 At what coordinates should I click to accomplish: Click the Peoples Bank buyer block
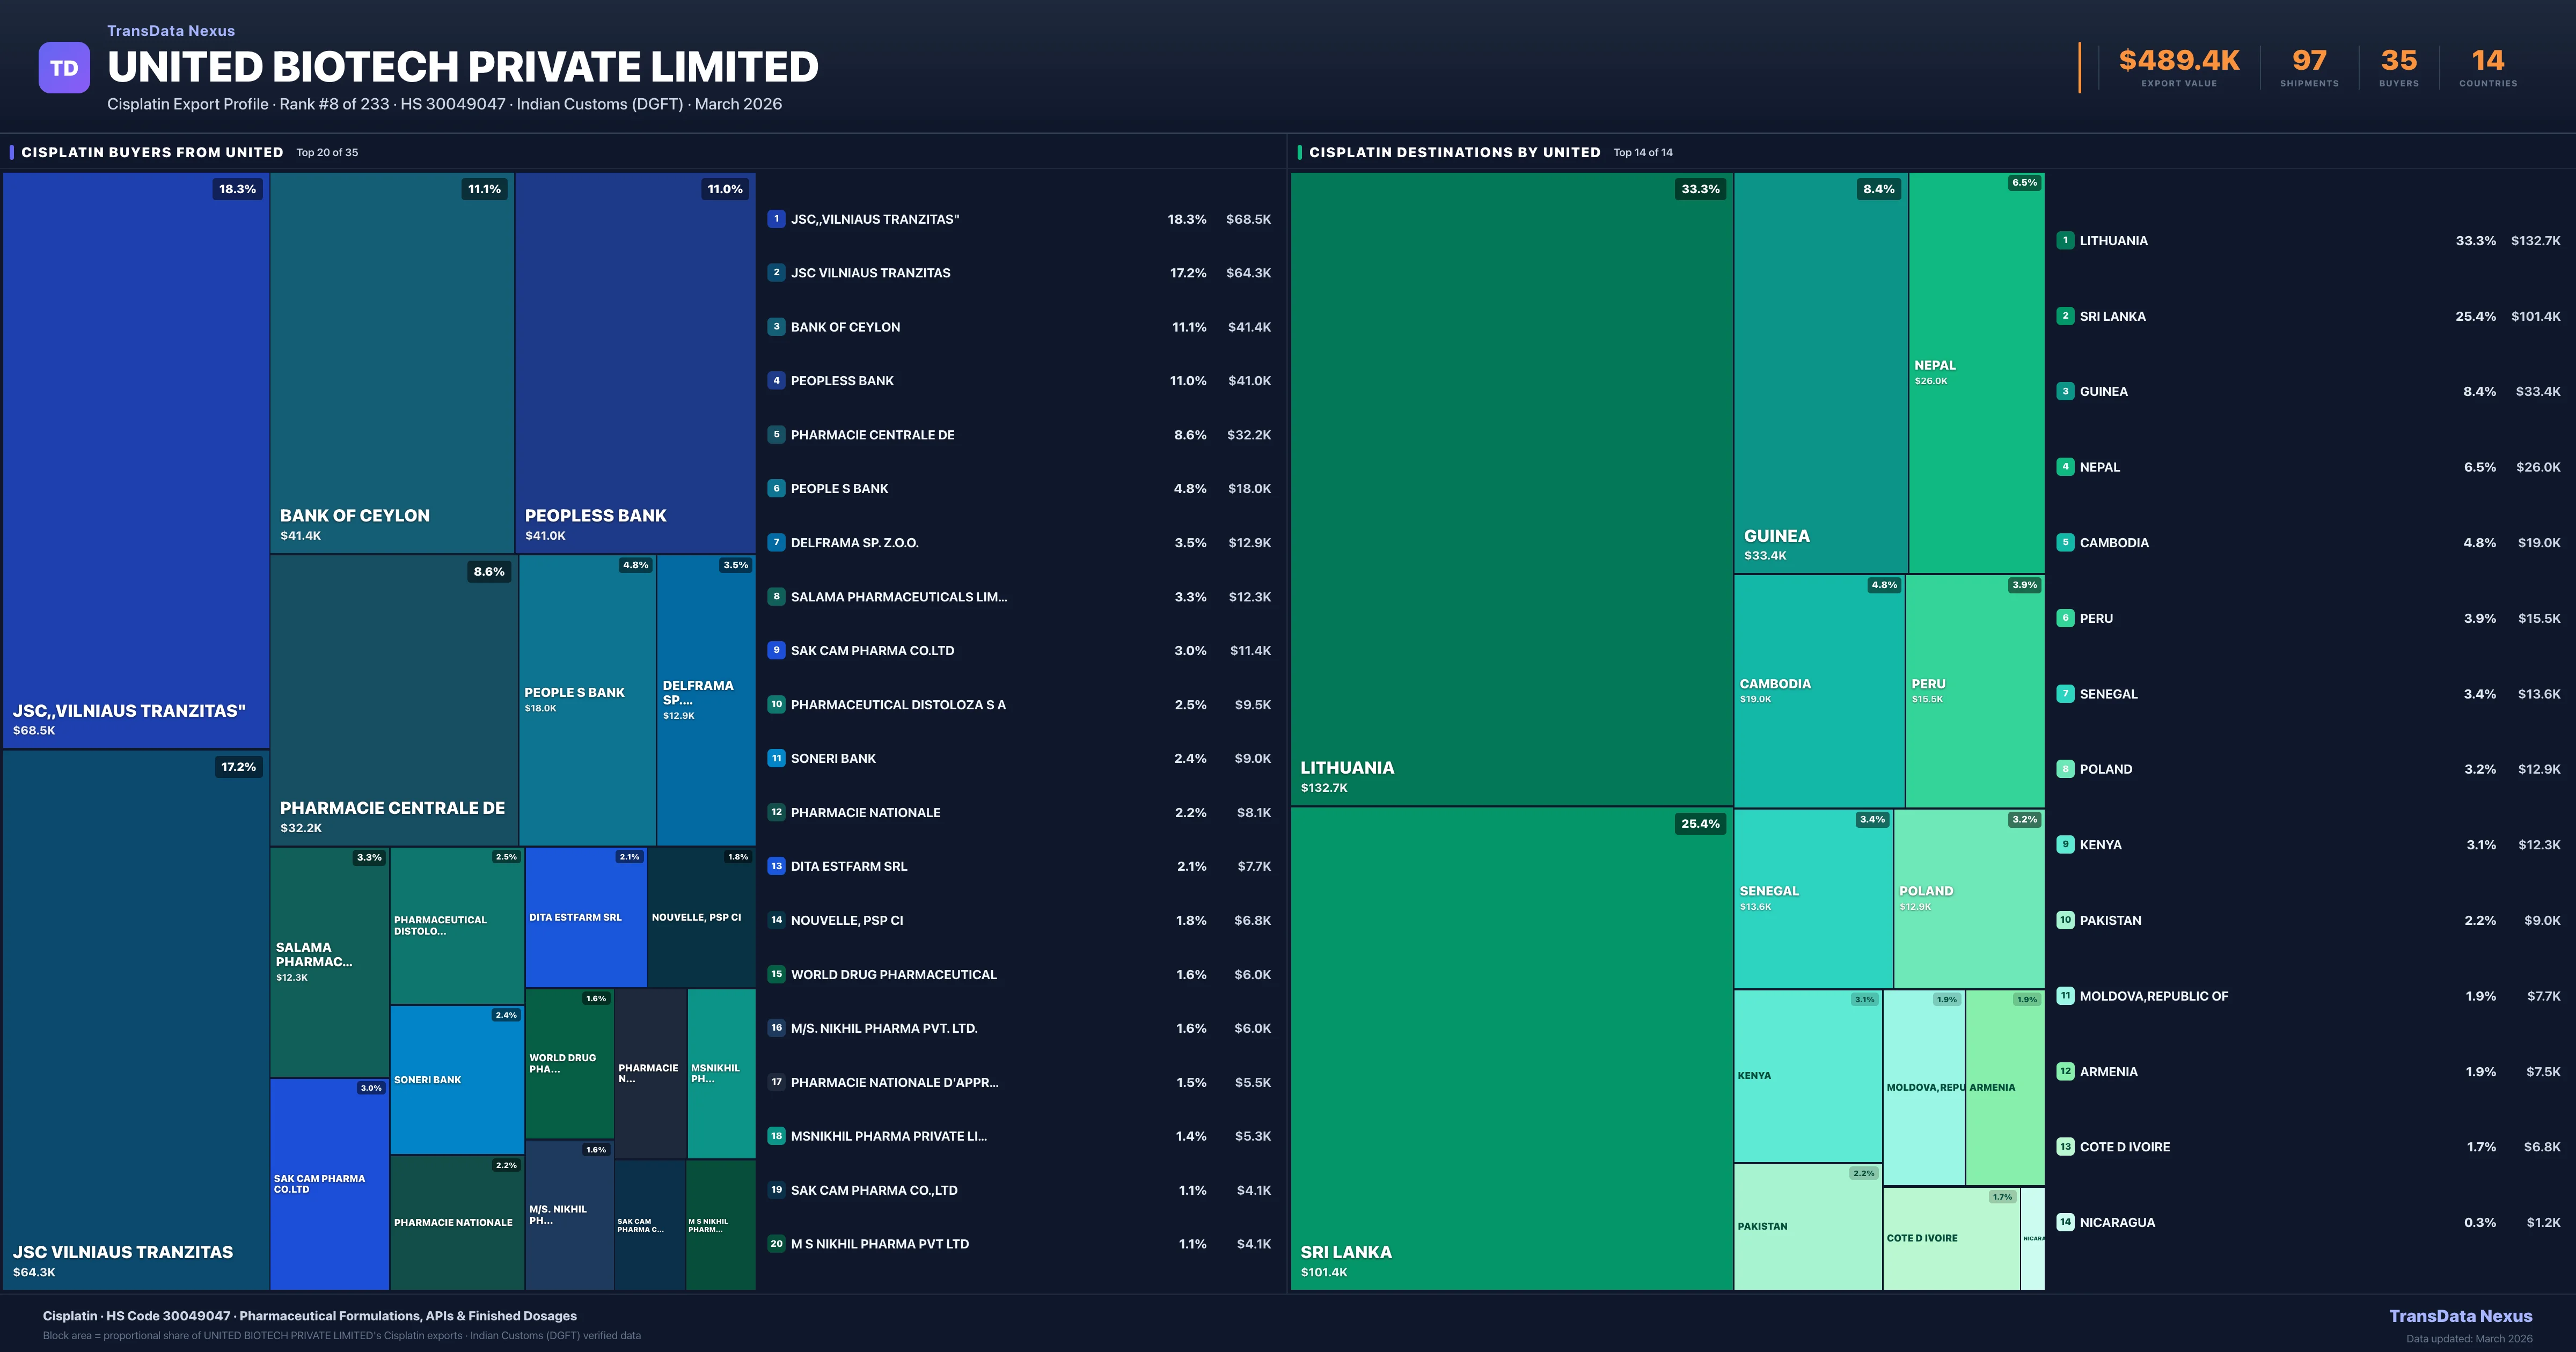(x=635, y=362)
